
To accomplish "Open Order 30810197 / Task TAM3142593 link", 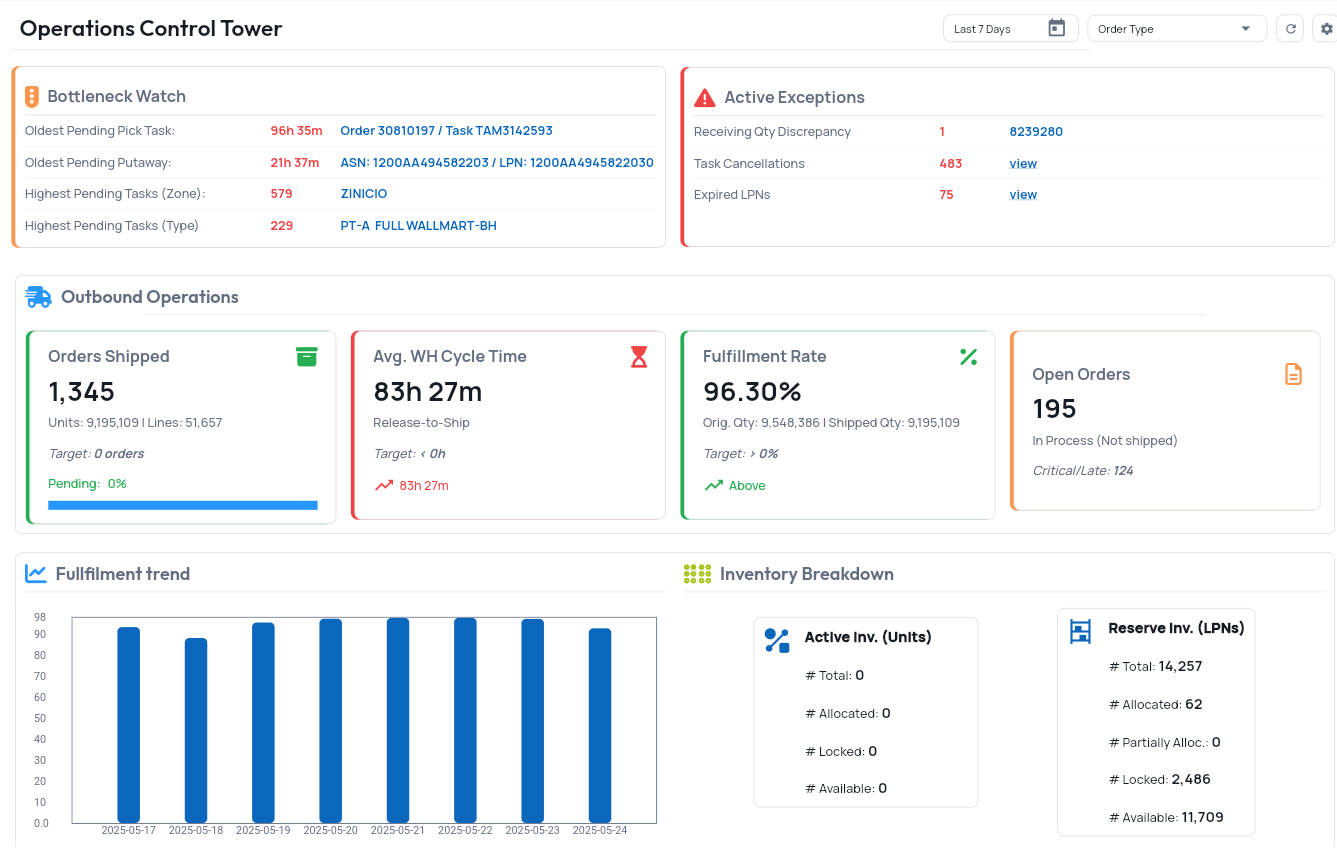I will click(446, 131).
